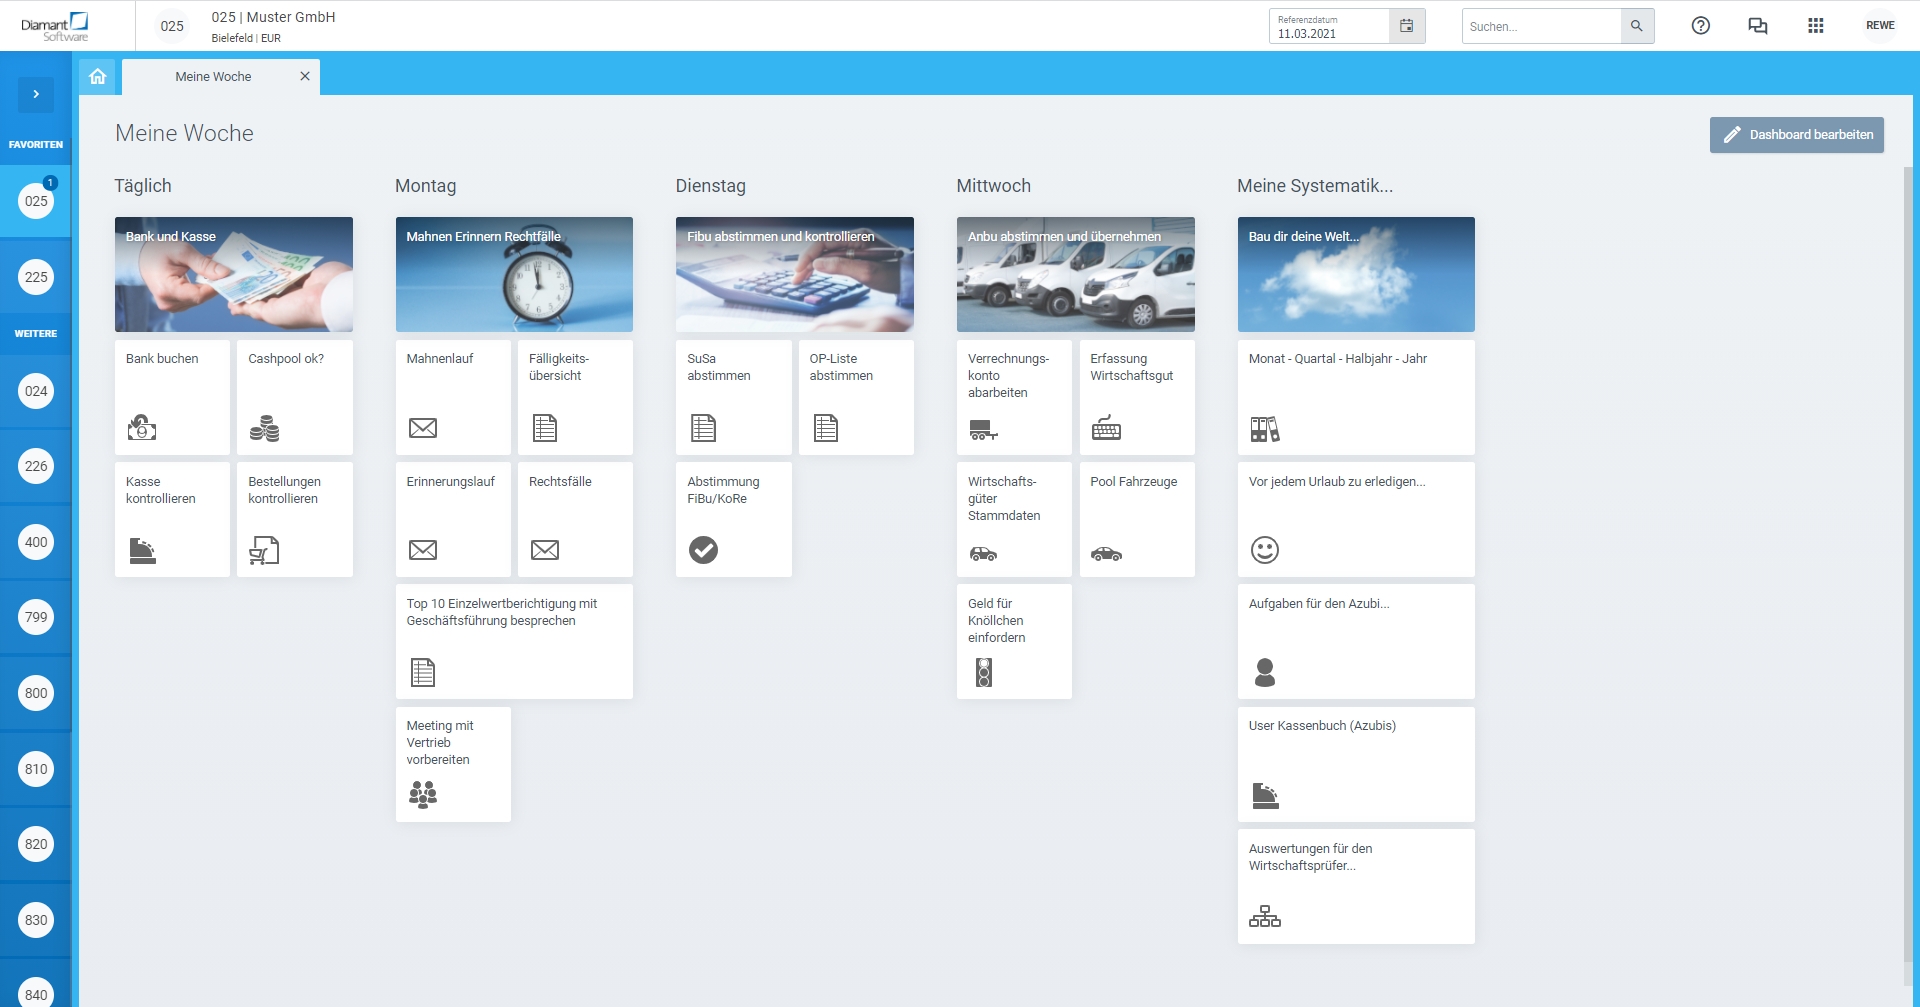Open the help question mark icon

[1700, 26]
